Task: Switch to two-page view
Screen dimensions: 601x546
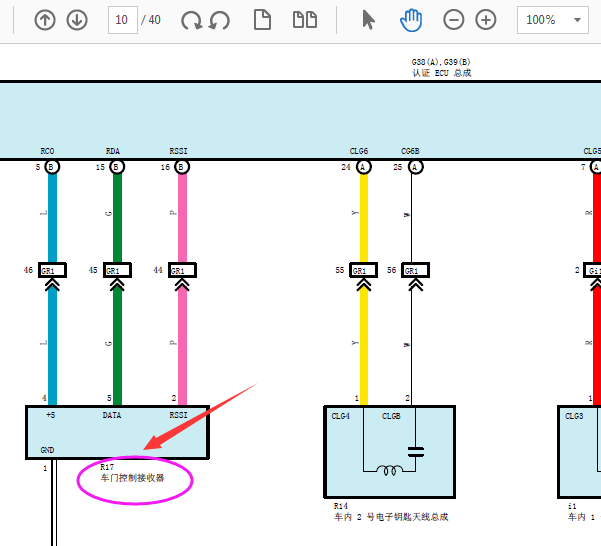Action: coord(304,20)
